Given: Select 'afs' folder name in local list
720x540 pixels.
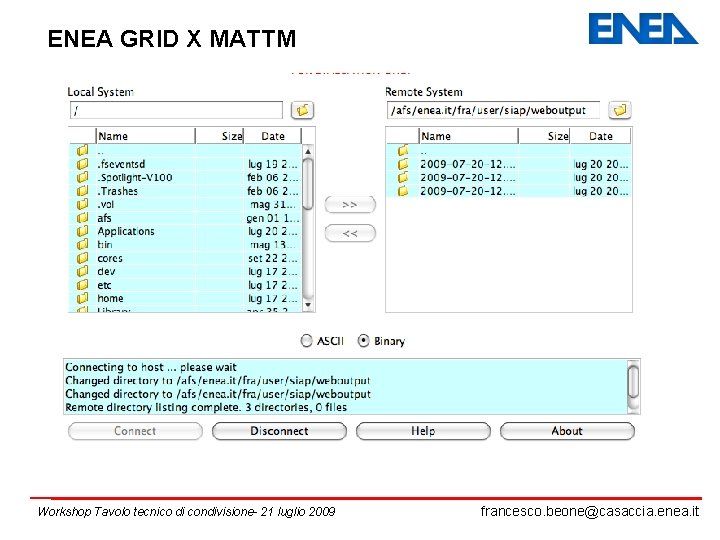Looking at the screenshot, I should 104,218.
